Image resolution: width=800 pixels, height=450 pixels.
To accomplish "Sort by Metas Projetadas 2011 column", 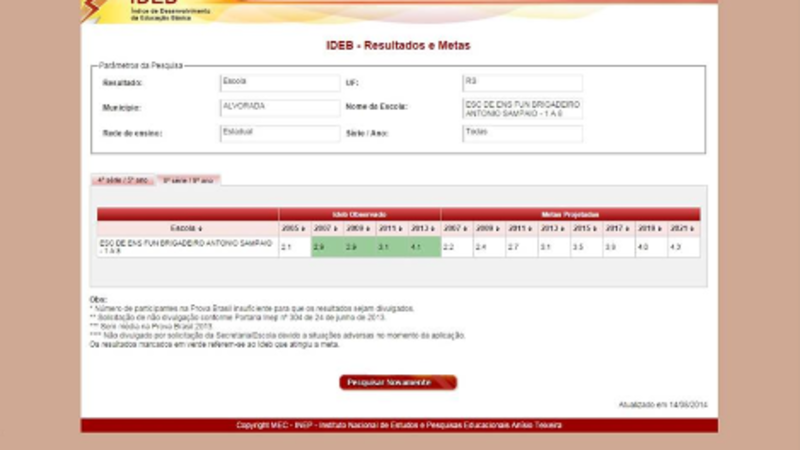I will 521,228.
